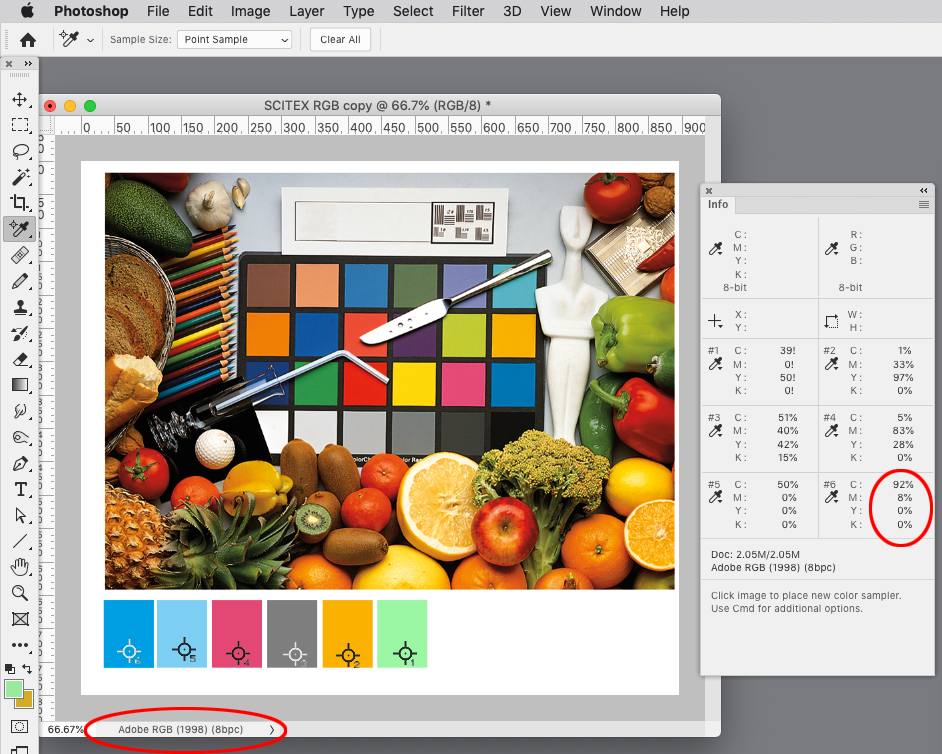Screen dimensions: 942x754
Task: Open the Info panel options menu
Action: 924,205
